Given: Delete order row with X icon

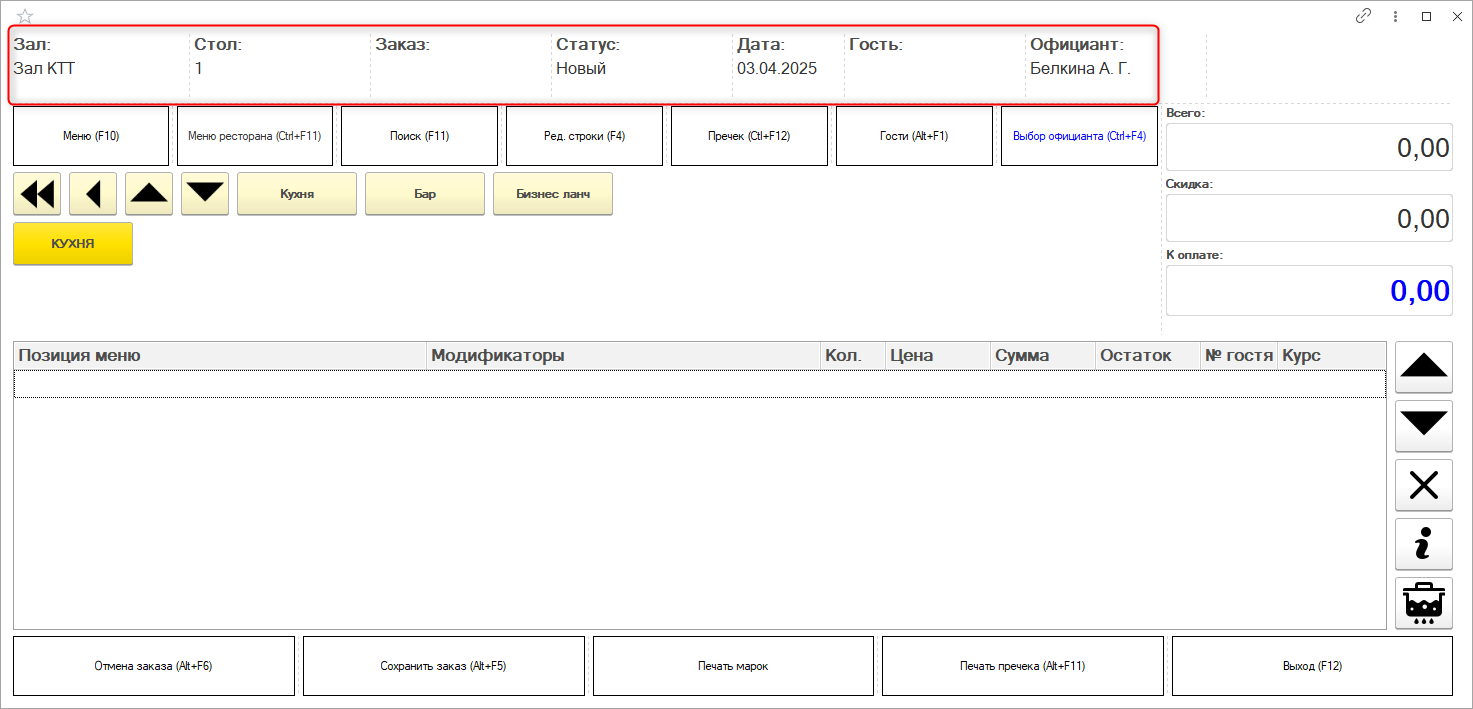Looking at the screenshot, I should (1423, 485).
